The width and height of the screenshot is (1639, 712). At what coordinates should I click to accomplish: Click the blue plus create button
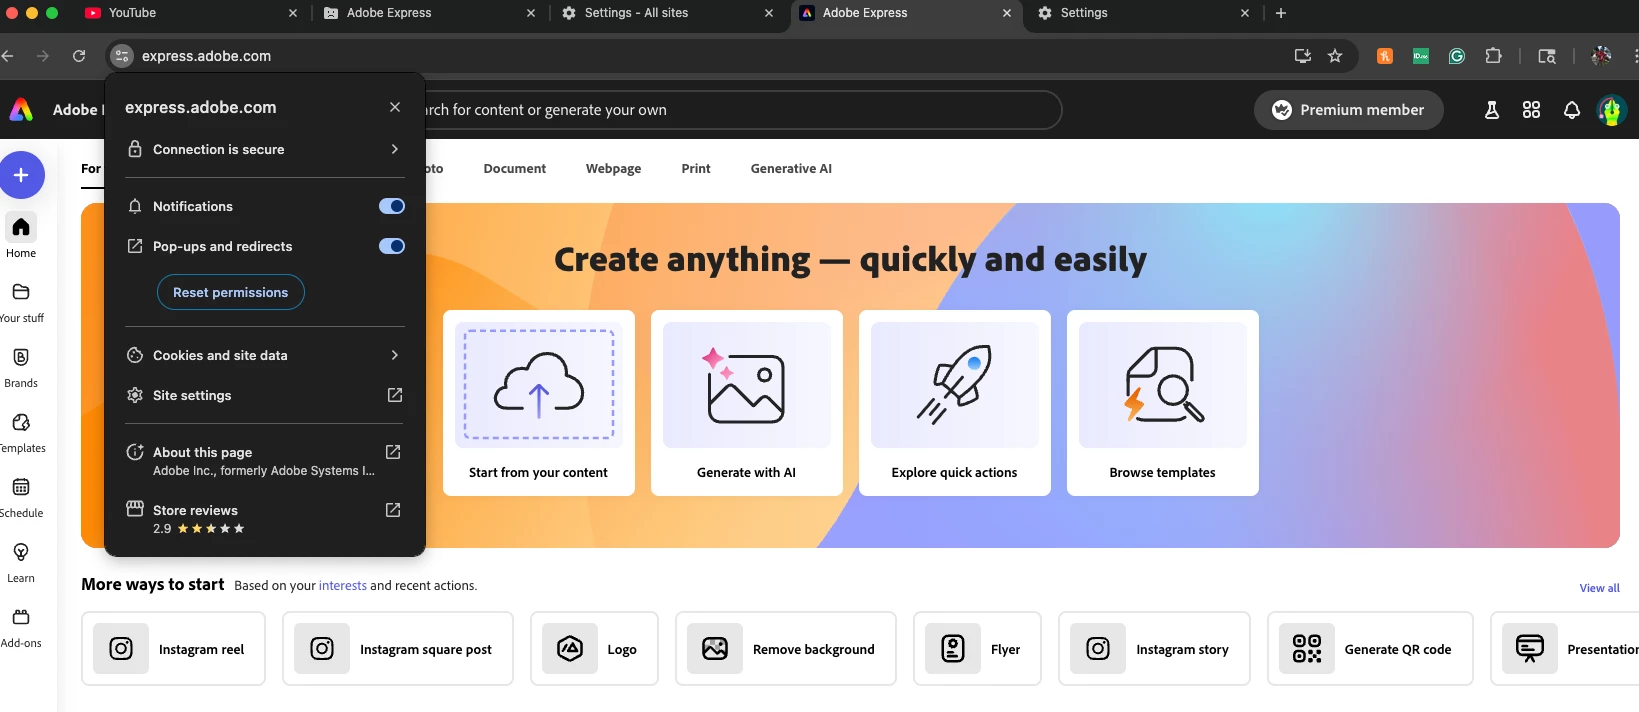coord(21,175)
